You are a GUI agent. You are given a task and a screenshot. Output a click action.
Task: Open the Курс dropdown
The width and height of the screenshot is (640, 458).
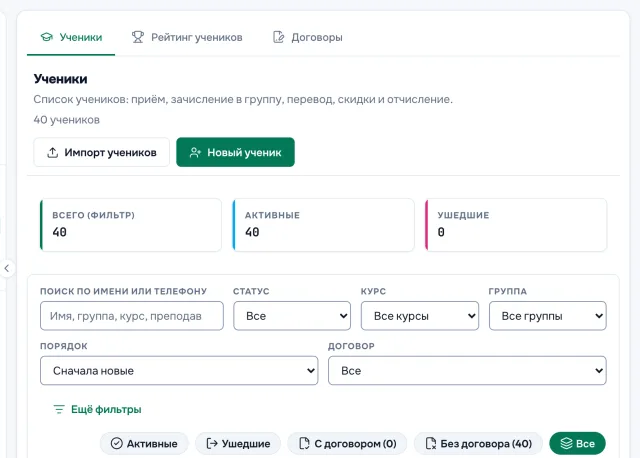point(420,316)
